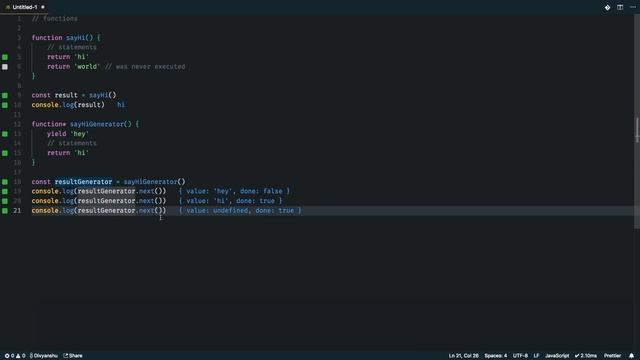
Task: Click the Share button in status bar
Action: (x=73, y=356)
